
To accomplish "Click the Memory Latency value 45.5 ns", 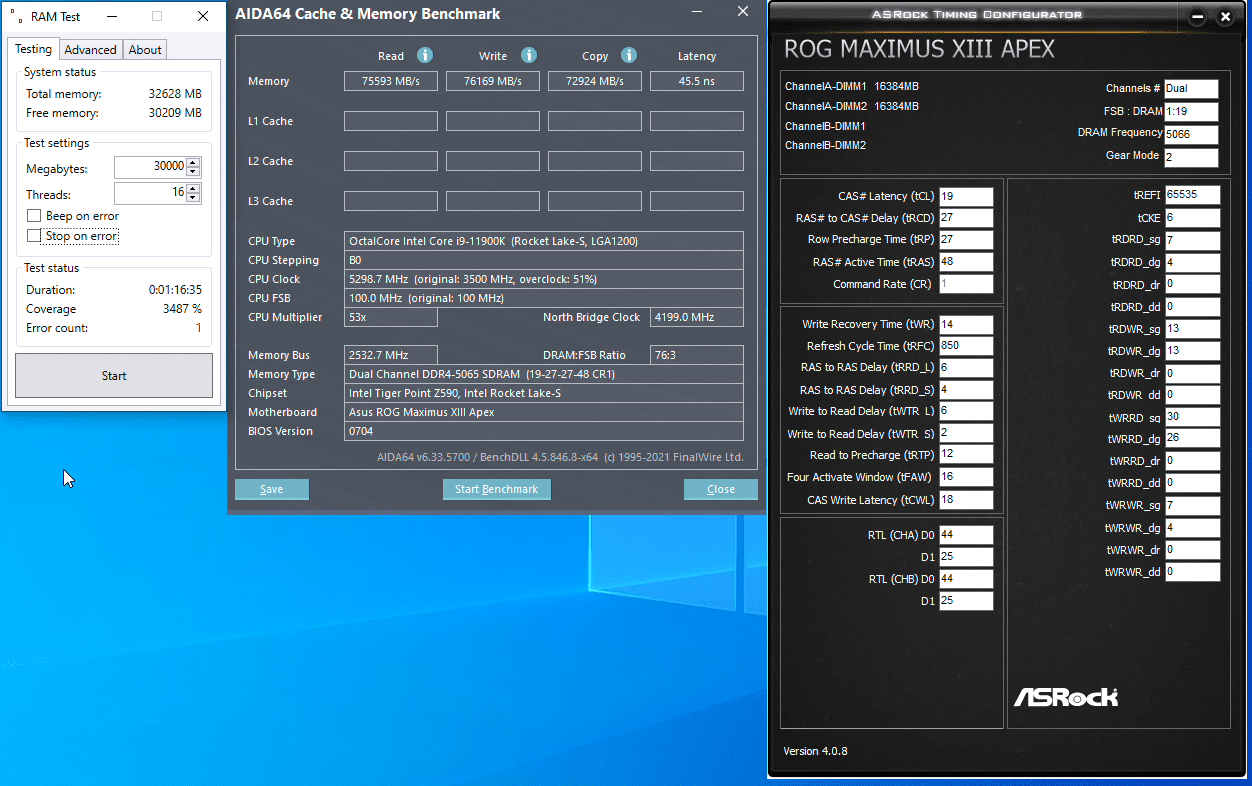I will (697, 81).
